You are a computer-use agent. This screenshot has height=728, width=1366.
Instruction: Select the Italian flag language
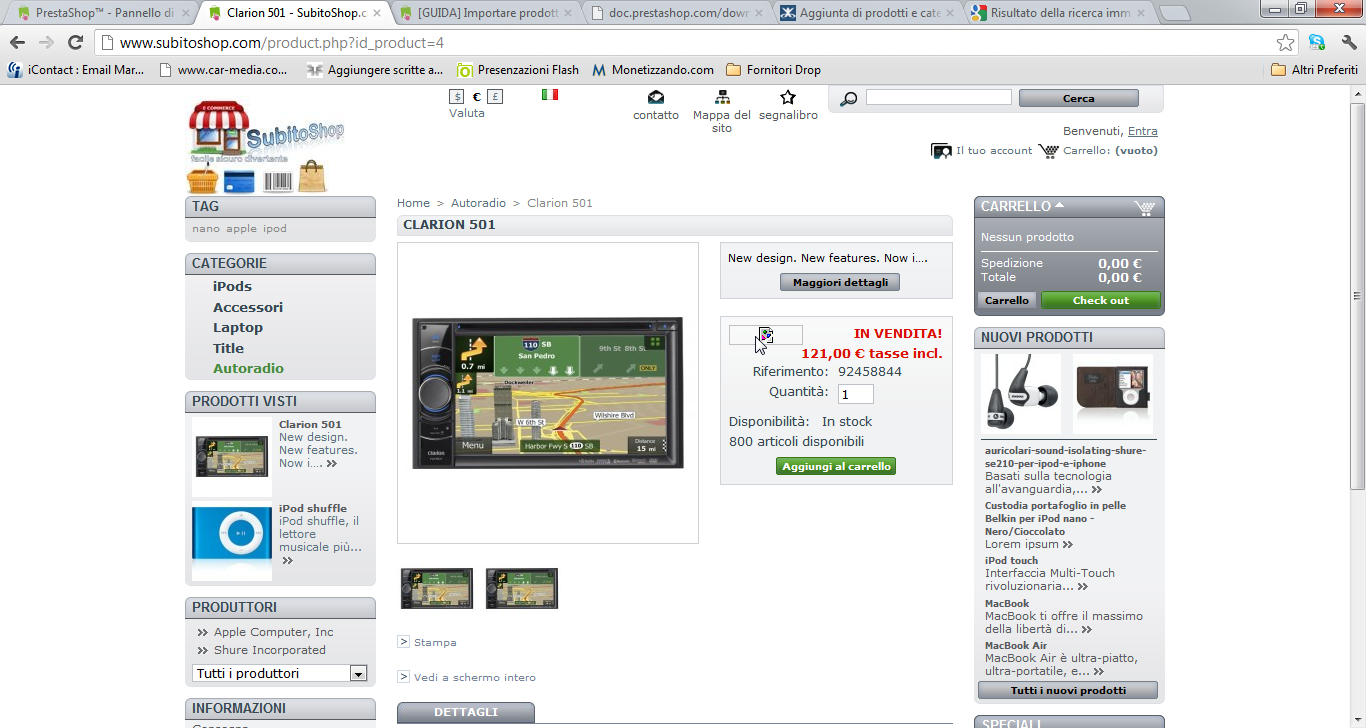point(550,95)
